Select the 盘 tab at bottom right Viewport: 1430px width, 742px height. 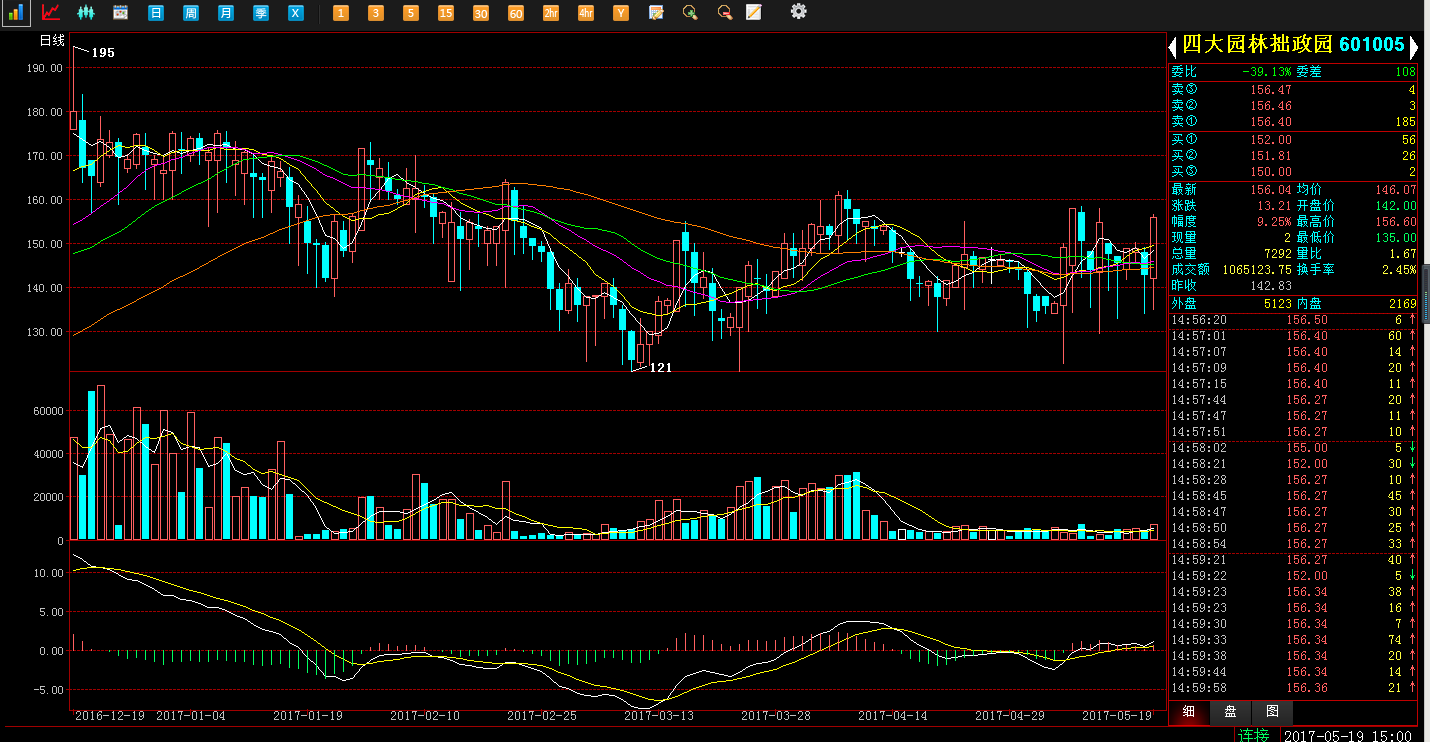1230,712
